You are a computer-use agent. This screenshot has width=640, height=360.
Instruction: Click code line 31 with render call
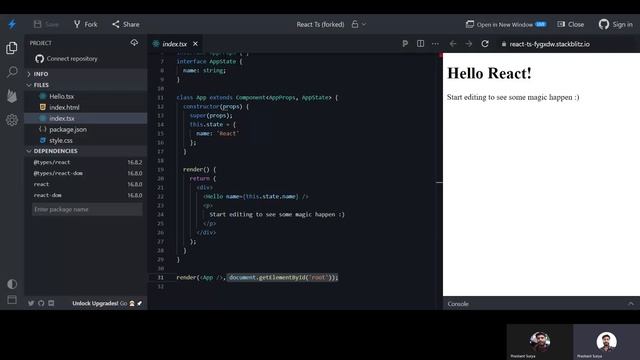coord(257,278)
